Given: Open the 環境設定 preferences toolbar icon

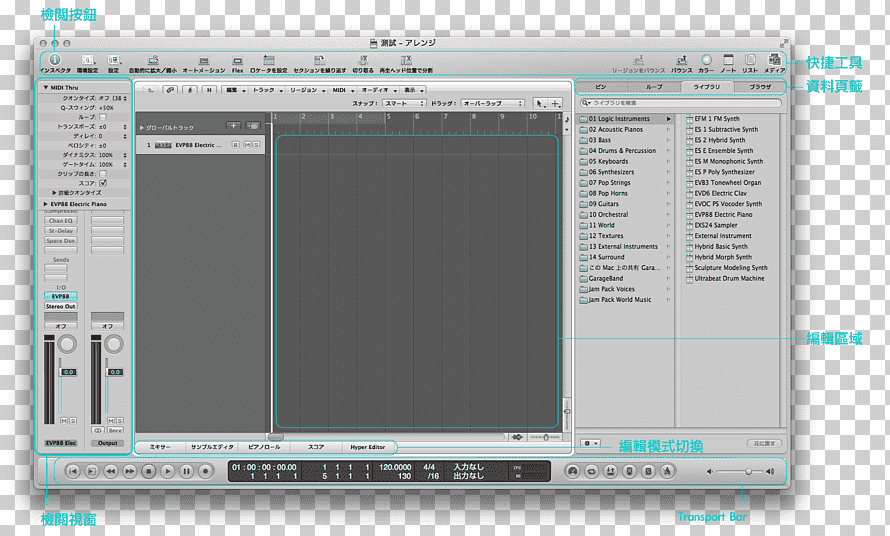Looking at the screenshot, I should [x=87, y=60].
